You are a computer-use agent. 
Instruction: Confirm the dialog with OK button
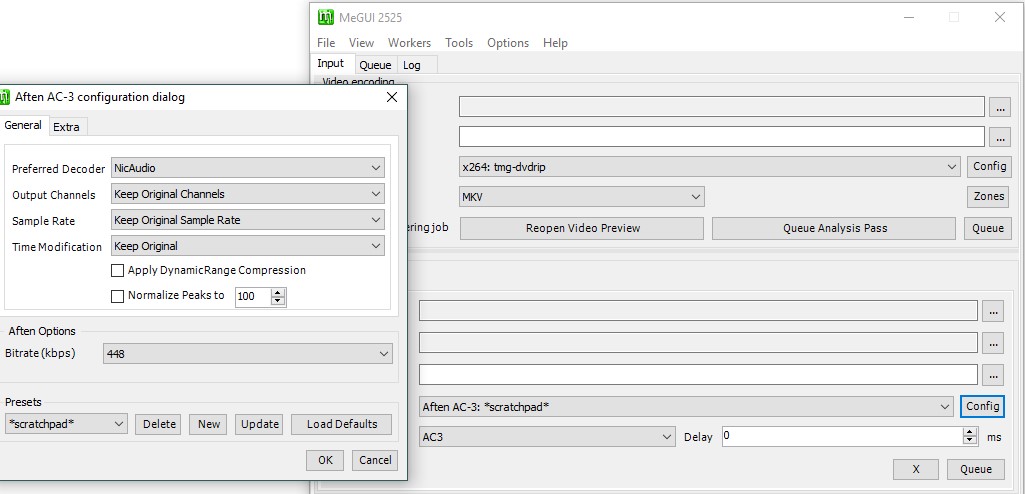click(x=325, y=460)
